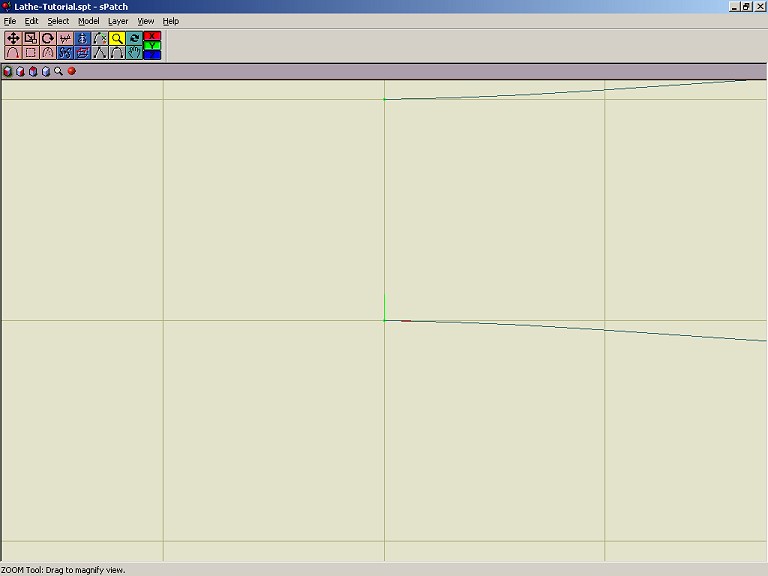The width and height of the screenshot is (768, 576).
Task: Select the teal Hand pan tool
Action: tap(134, 52)
